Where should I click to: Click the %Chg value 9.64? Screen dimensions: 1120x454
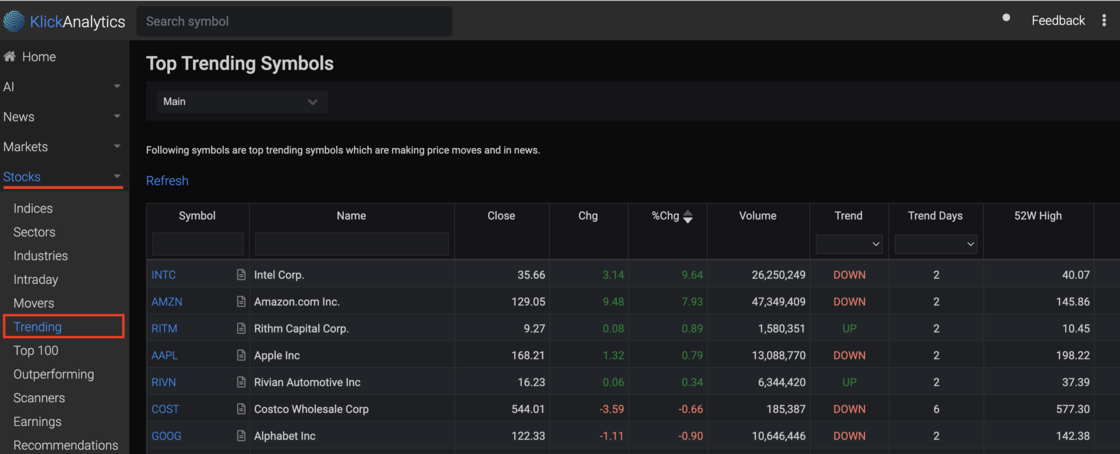click(x=692, y=275)
